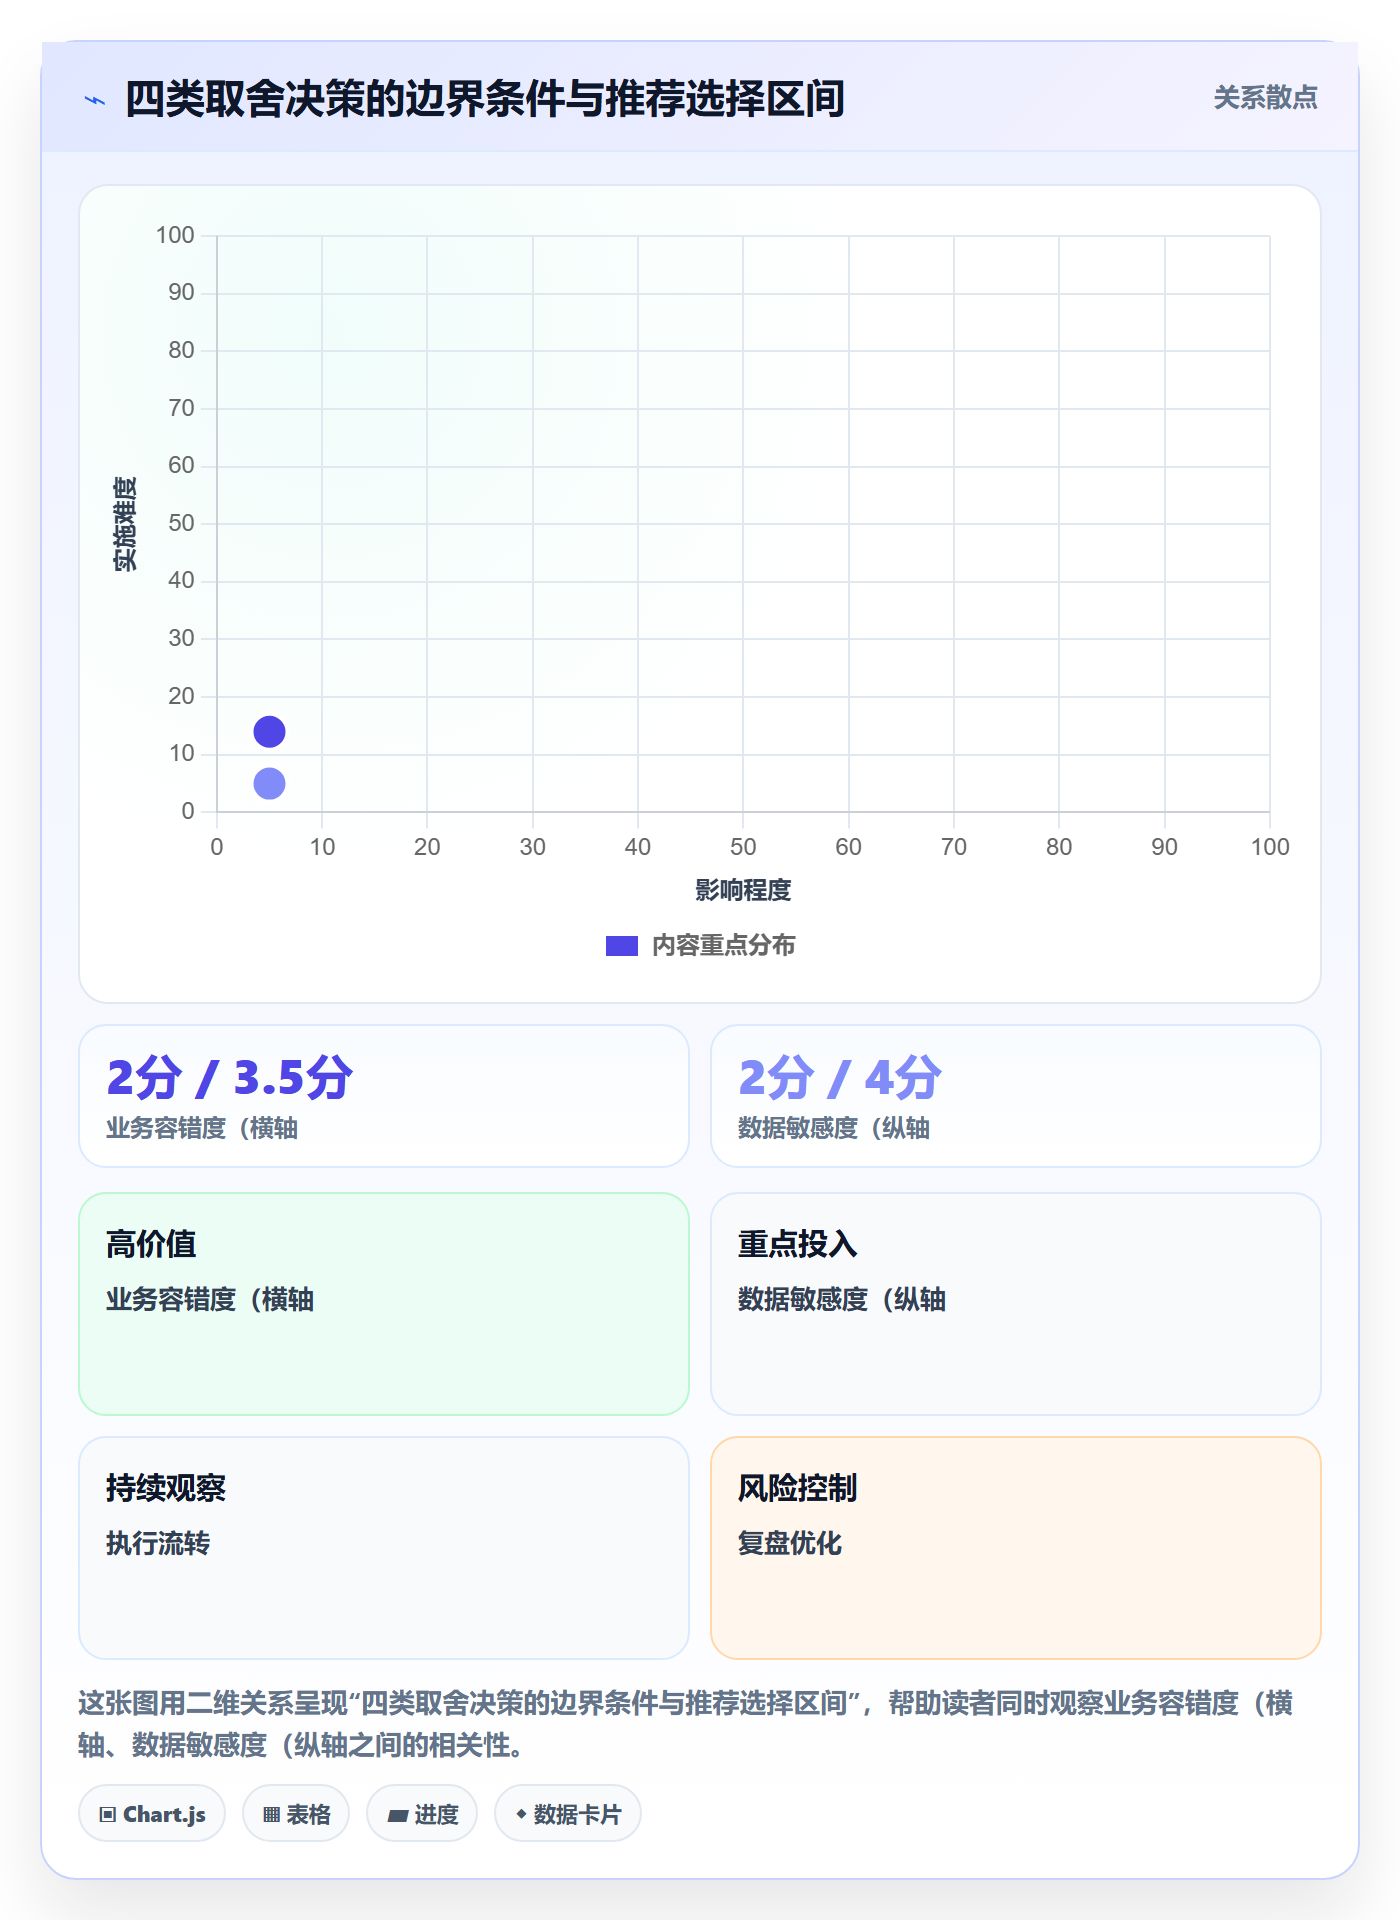Select the 高价值 quadrant card

coord(384,1304)
